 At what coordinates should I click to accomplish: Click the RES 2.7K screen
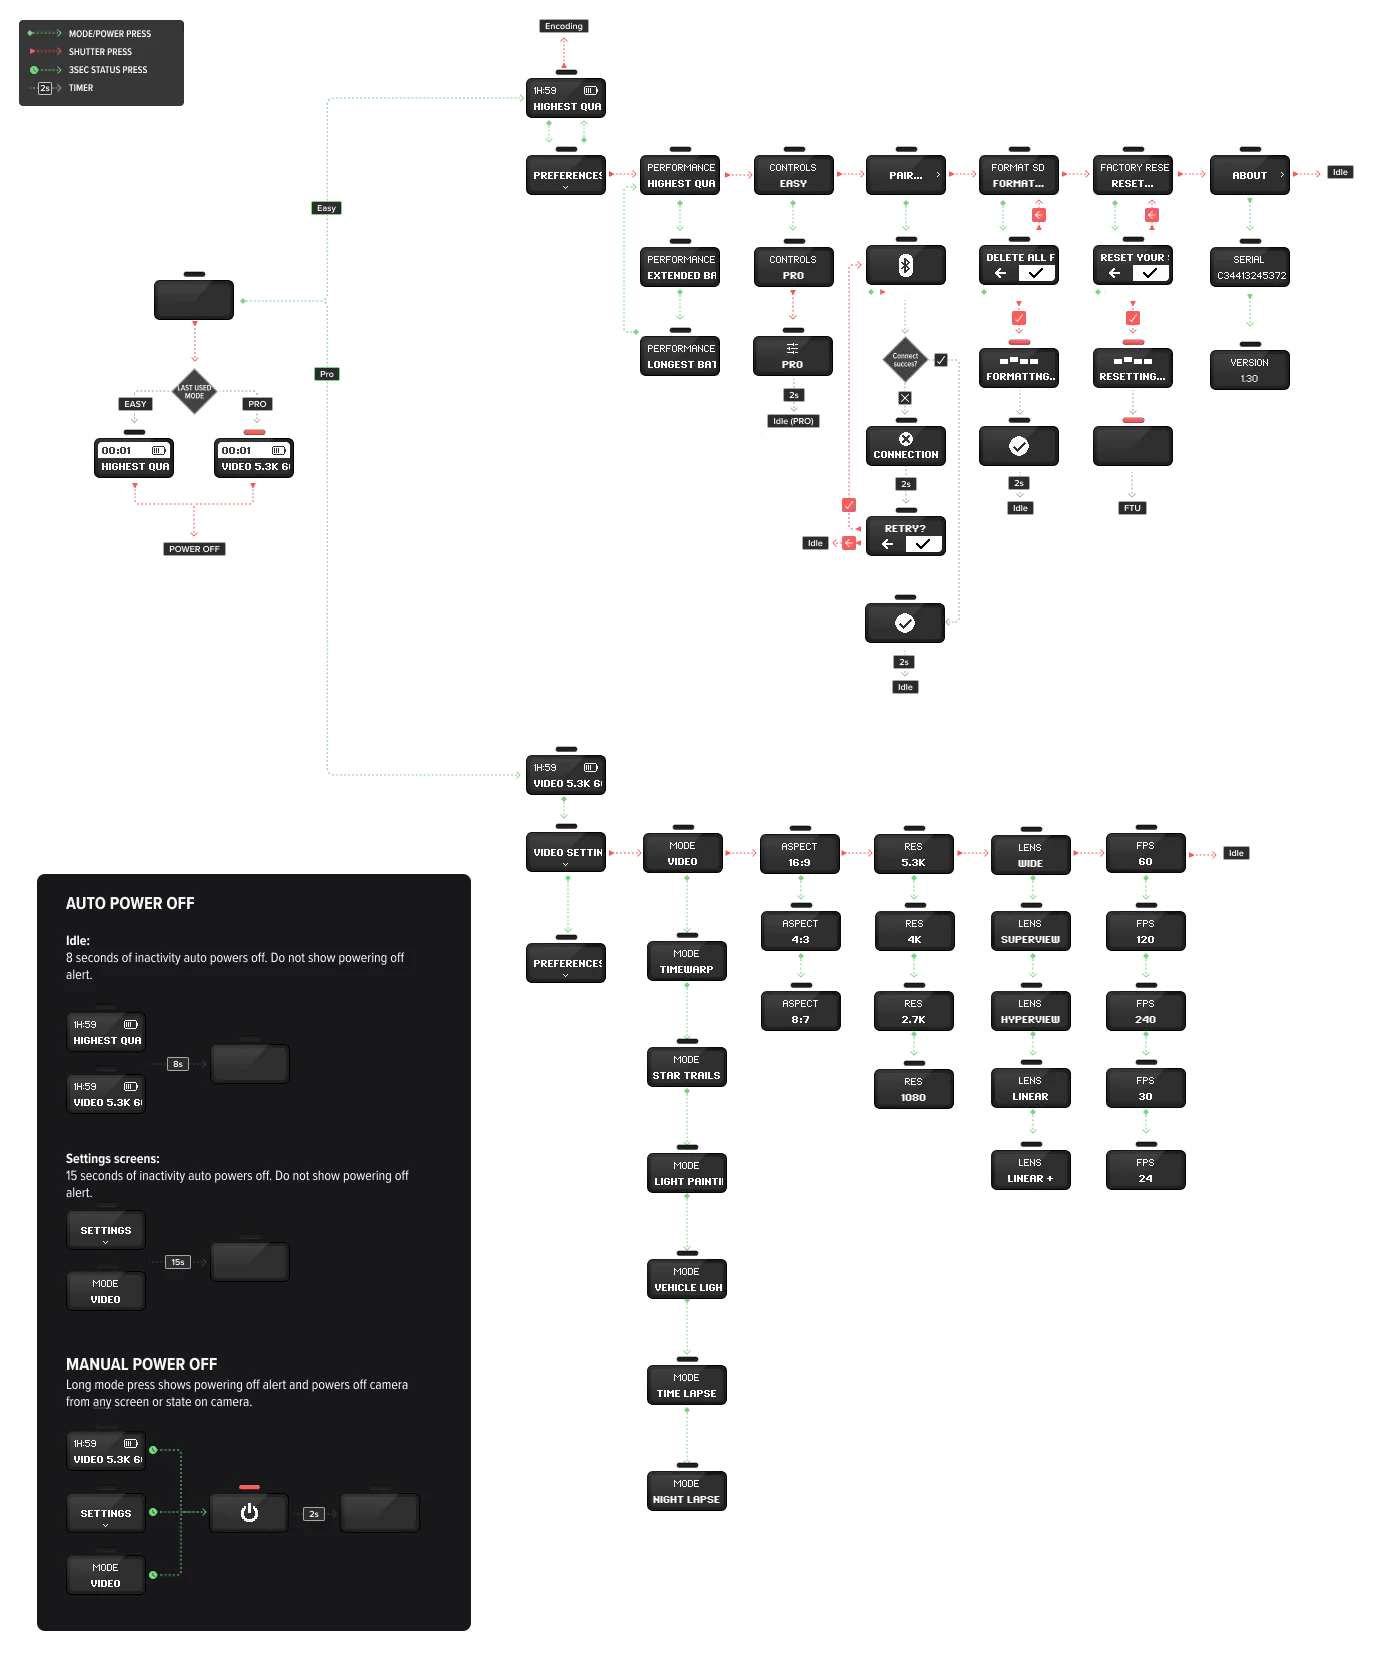[x=914, y=1011]
